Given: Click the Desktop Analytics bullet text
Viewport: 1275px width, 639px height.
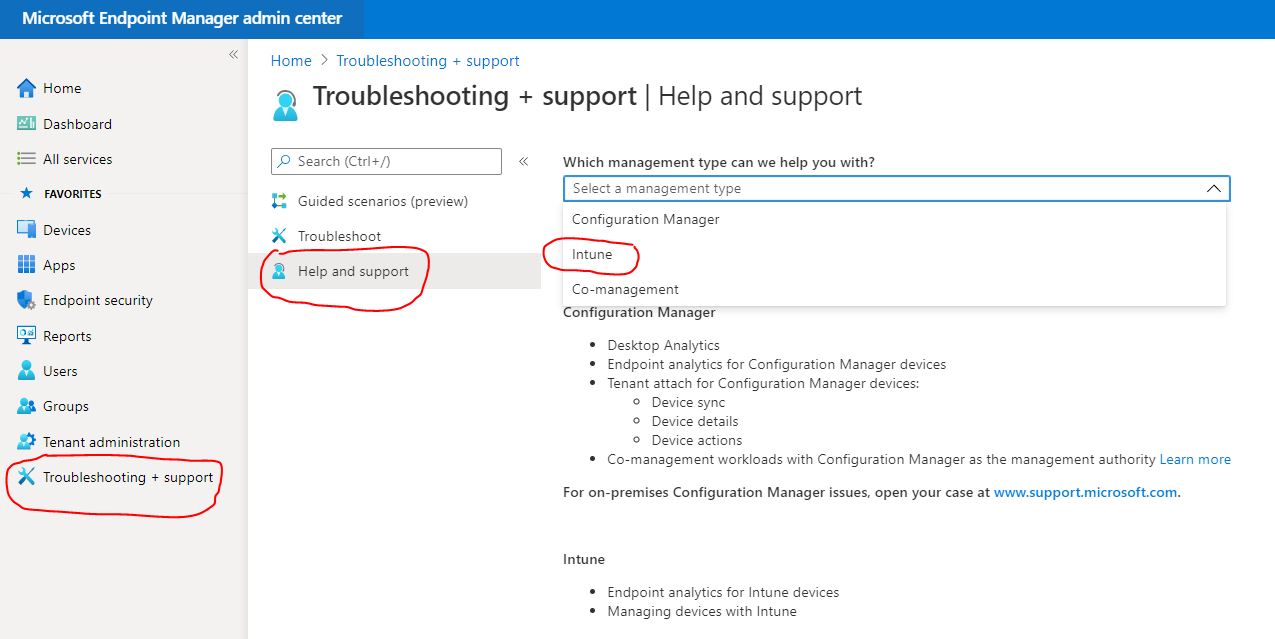Looking at the screenshot, I should point(663,345).
